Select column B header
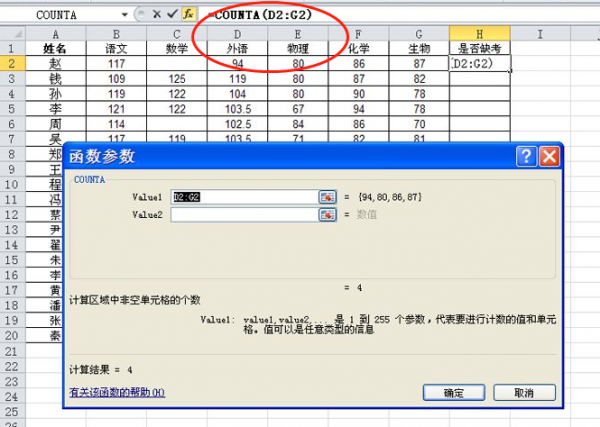This screenshot has height=427, width=600. click(116, 34)
